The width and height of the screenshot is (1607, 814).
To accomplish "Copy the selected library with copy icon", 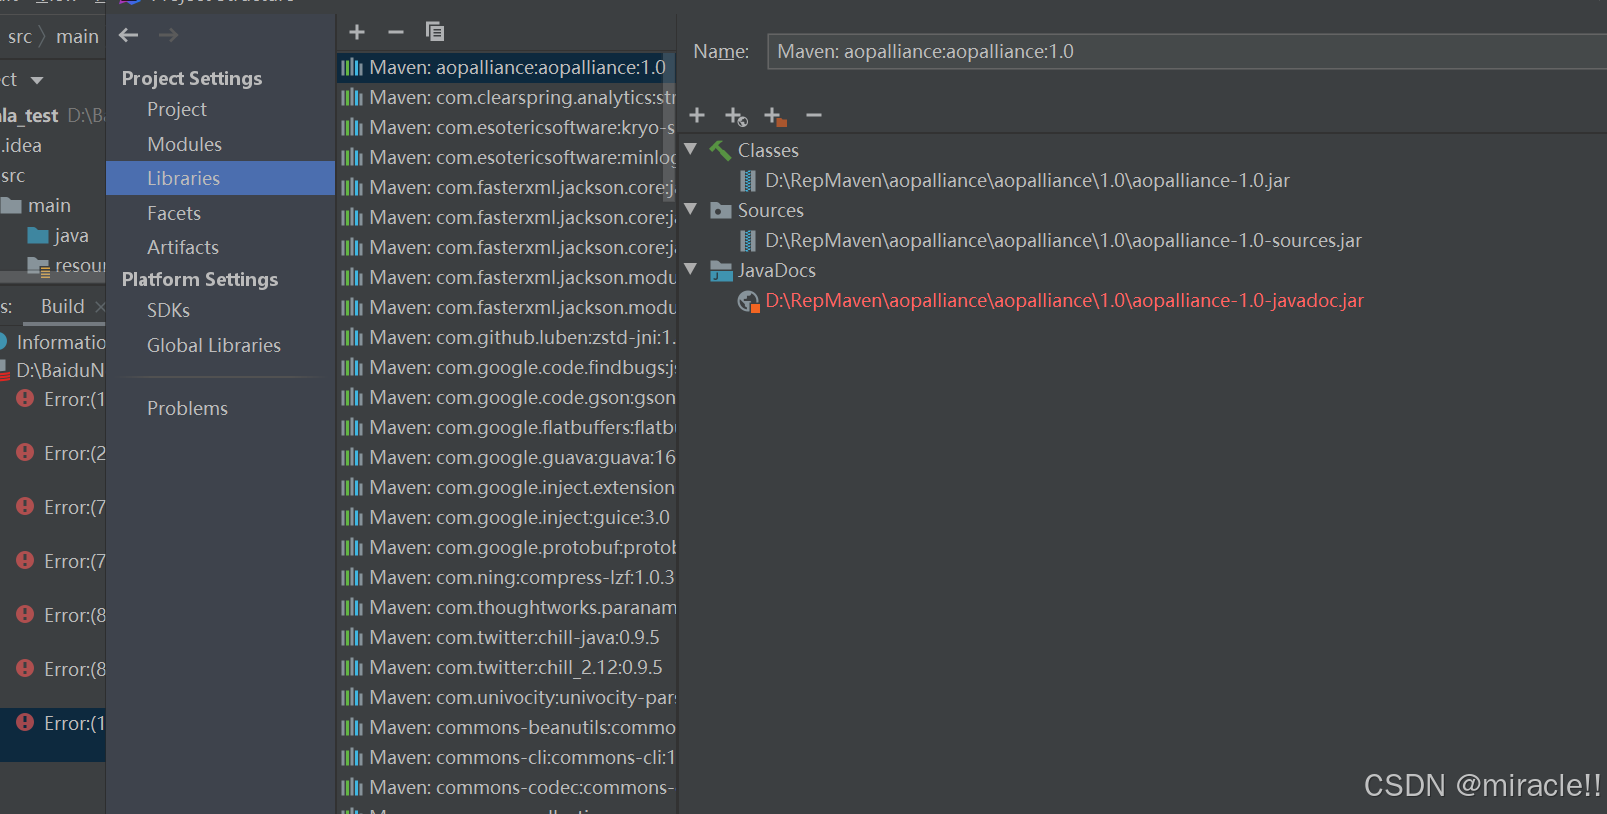I will (435, 32).
